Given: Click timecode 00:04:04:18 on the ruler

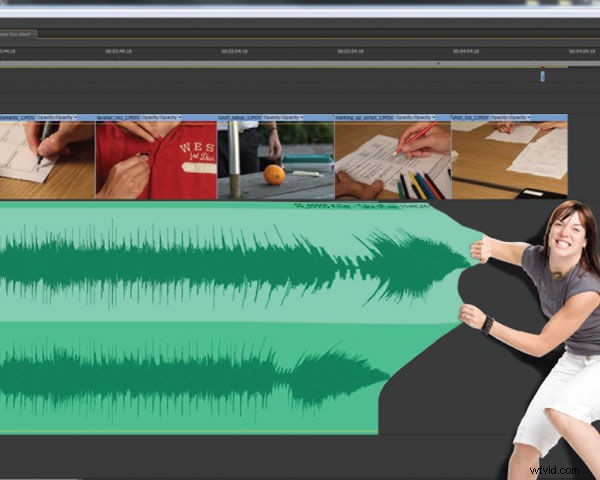Looking at the screenshot, I should [x=466, y=51].
